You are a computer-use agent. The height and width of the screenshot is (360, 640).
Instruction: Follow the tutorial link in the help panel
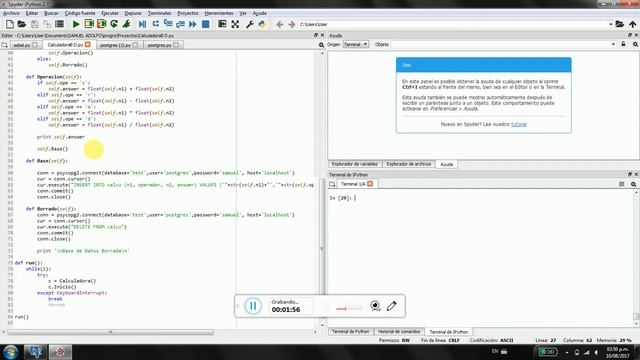click(519, 124)
